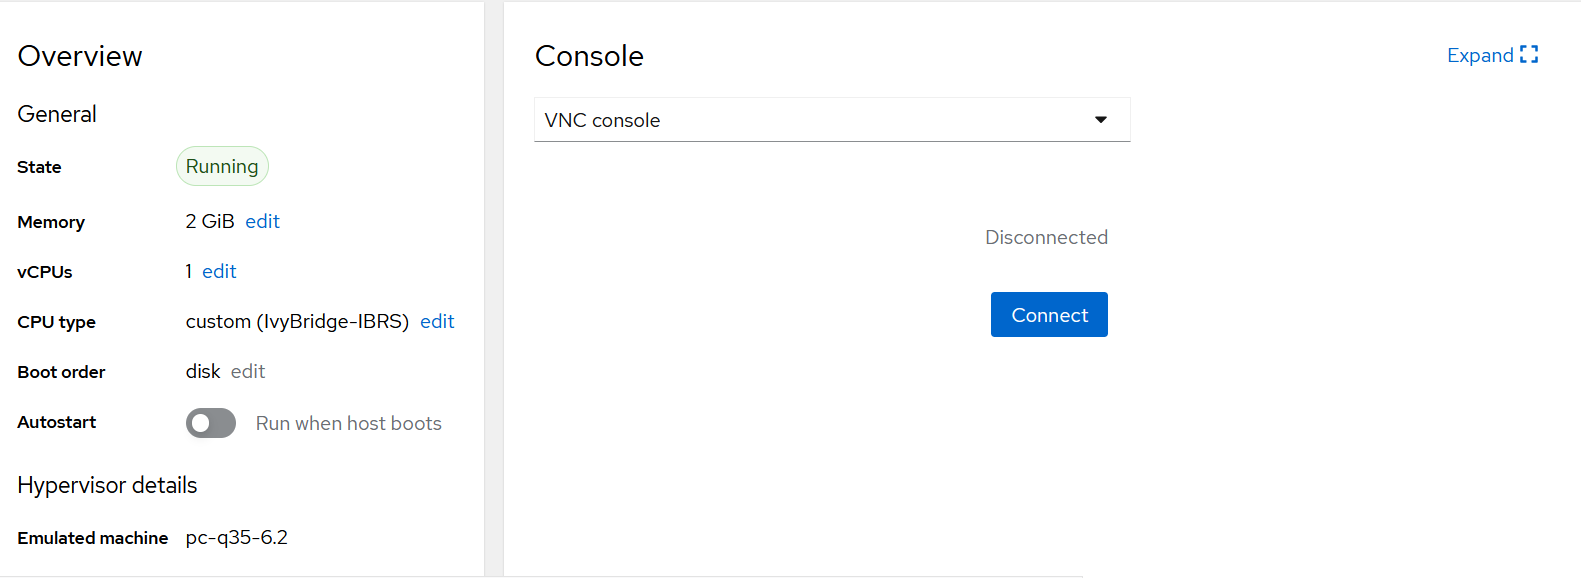1581x578 pixels.
Task: Click the Hypervisor details heading
Action: (x=107, y=485)
